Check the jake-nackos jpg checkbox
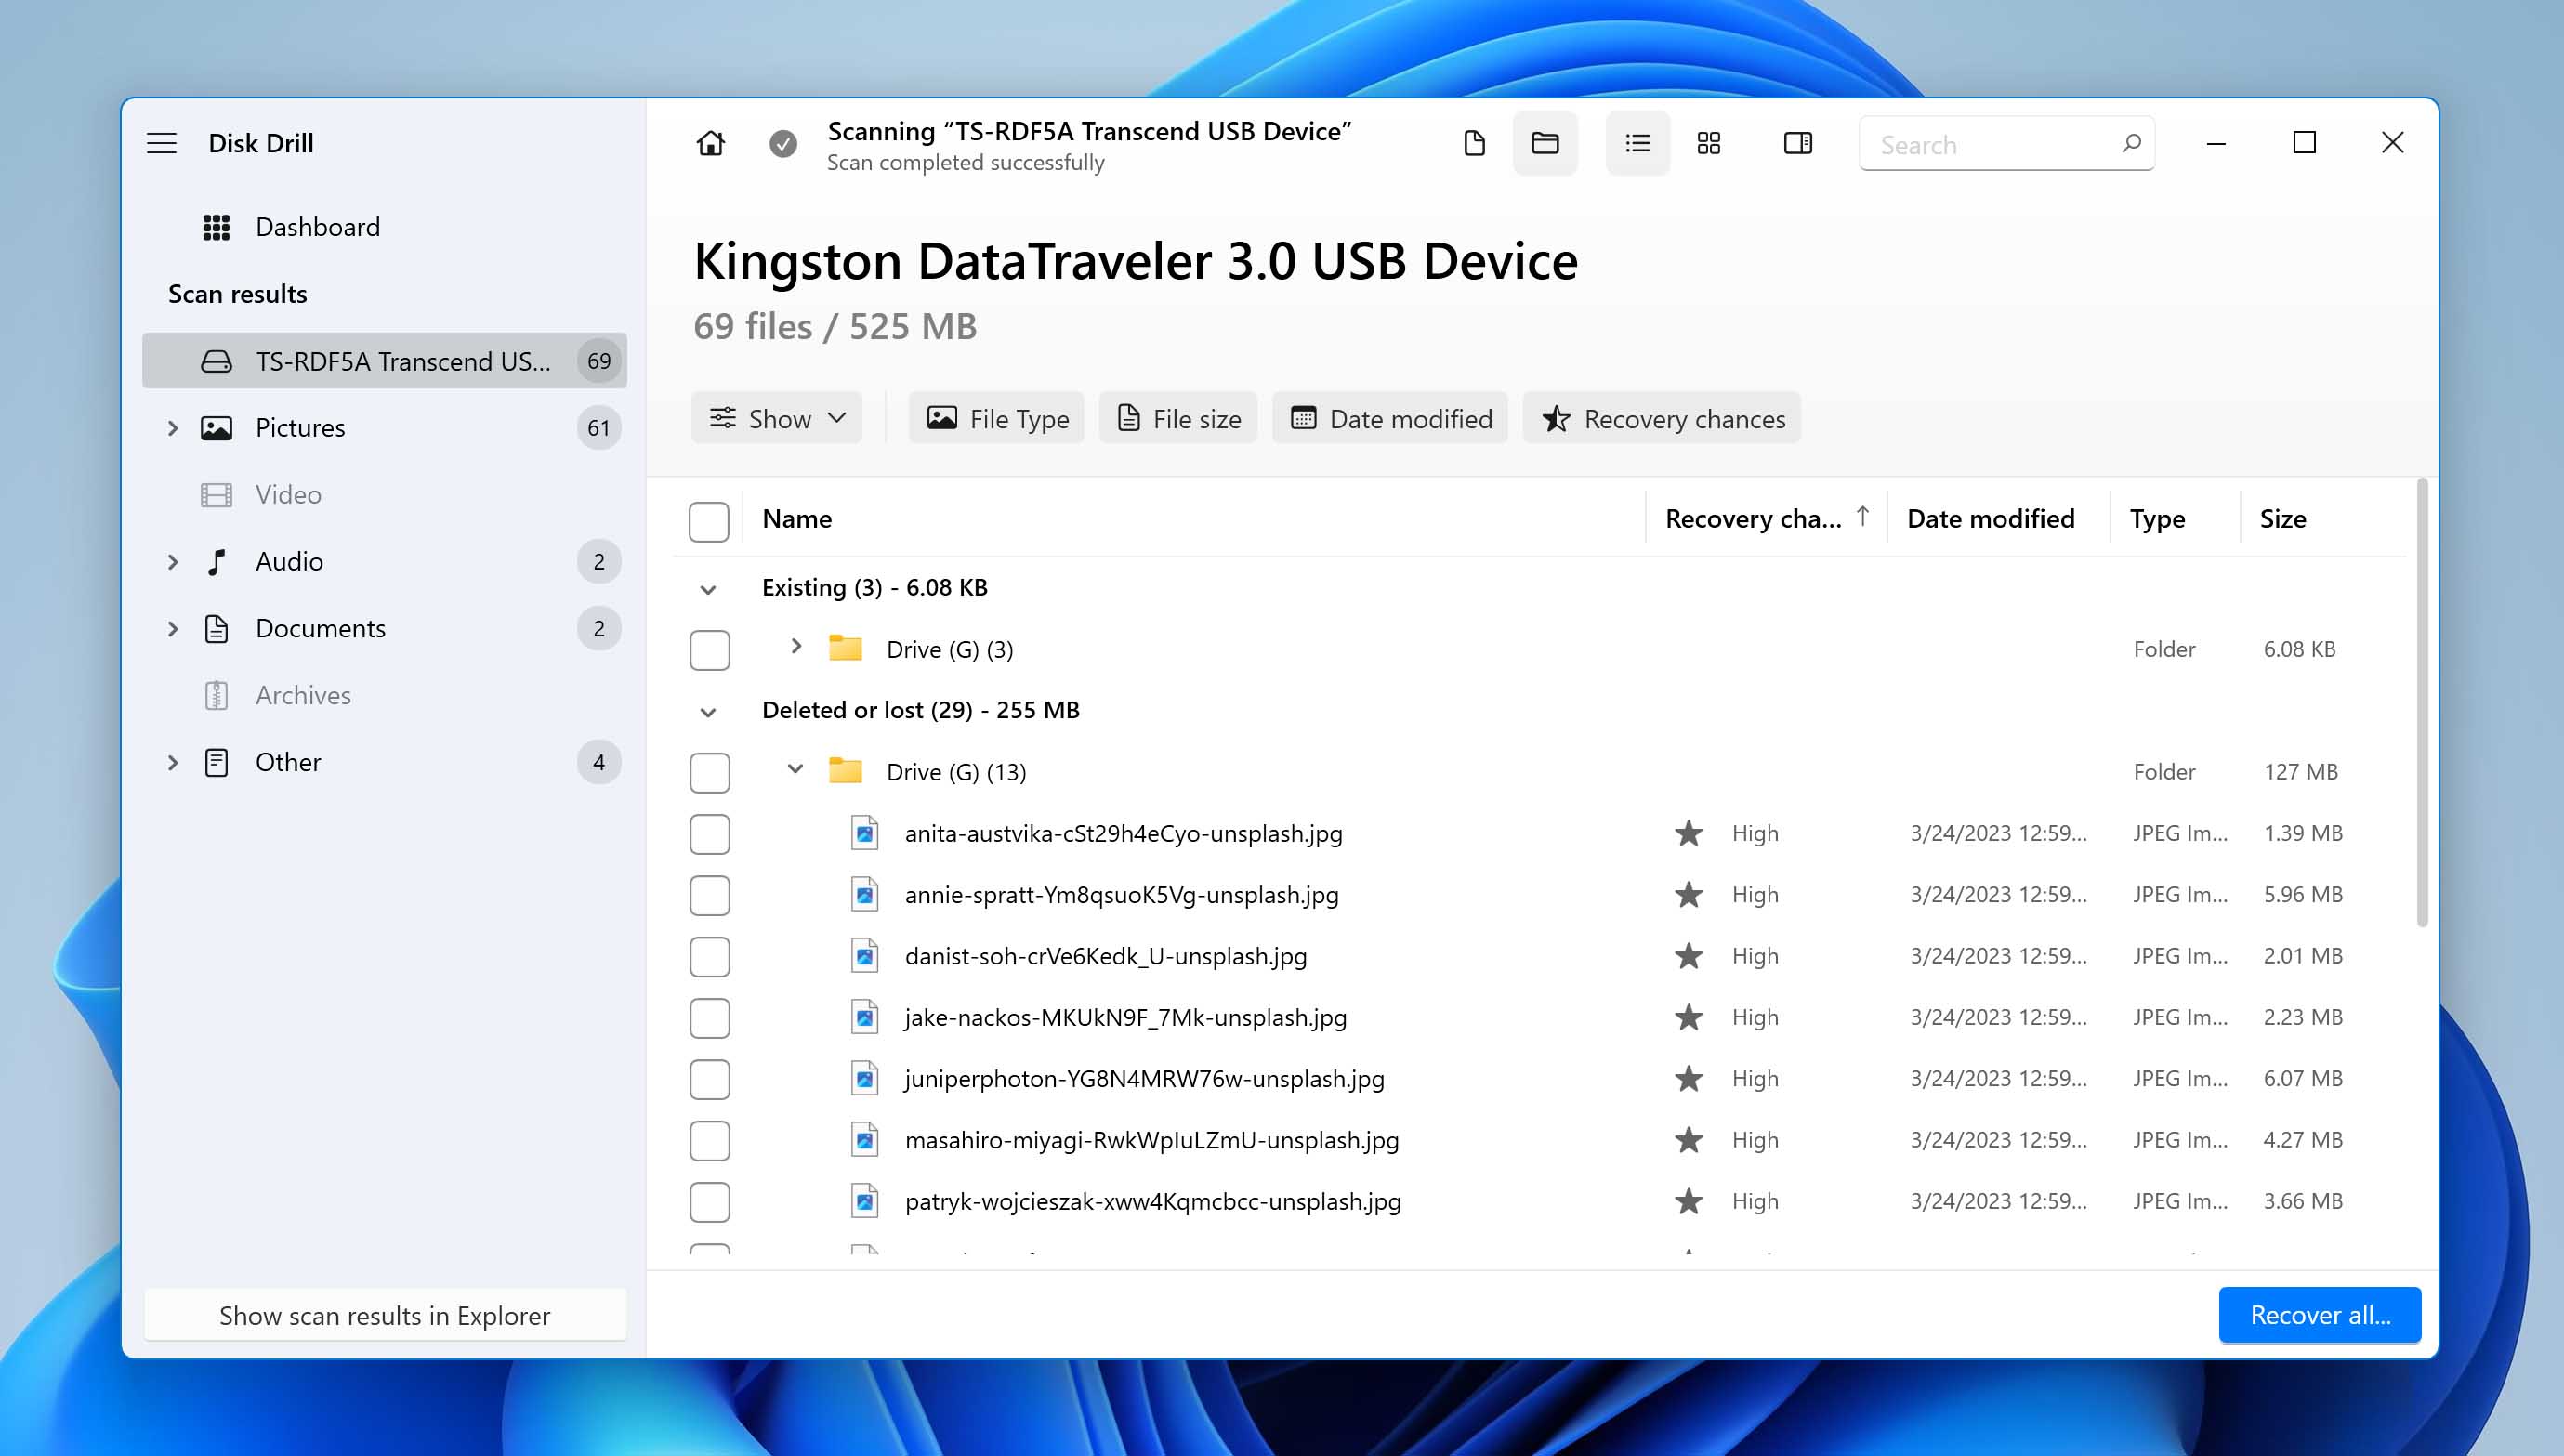Image resolution: width=2564 pixels, height=1456 pixels. [709, 1018]
